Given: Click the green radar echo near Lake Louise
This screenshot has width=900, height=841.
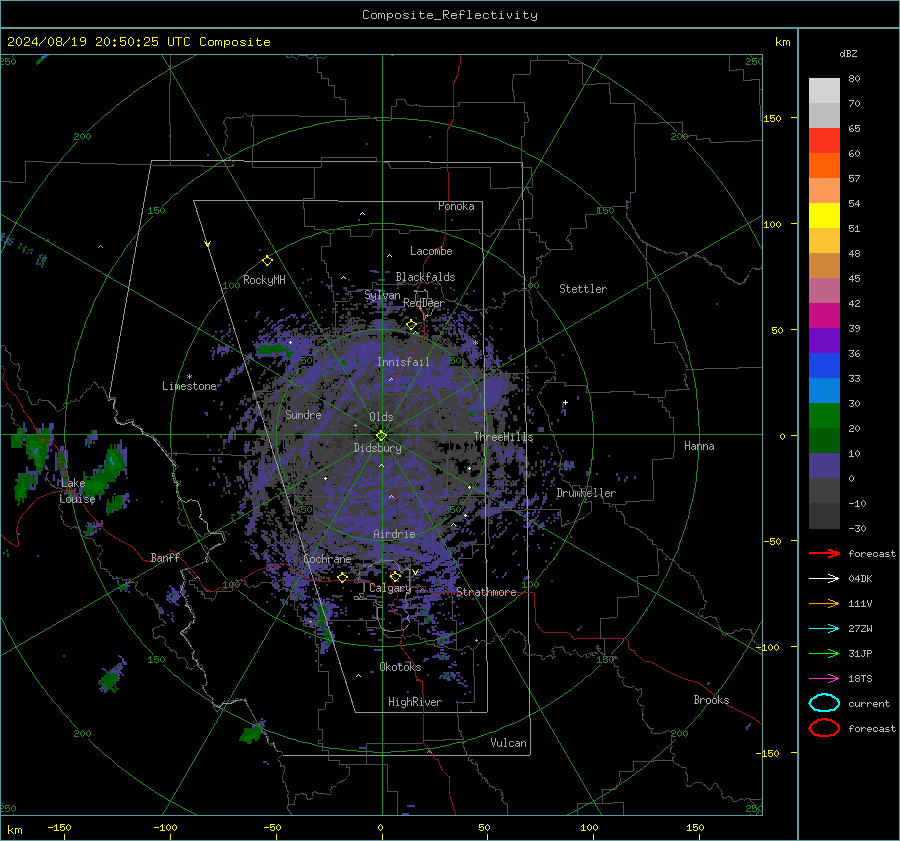Looking at the screenshot, I should 106,471.
